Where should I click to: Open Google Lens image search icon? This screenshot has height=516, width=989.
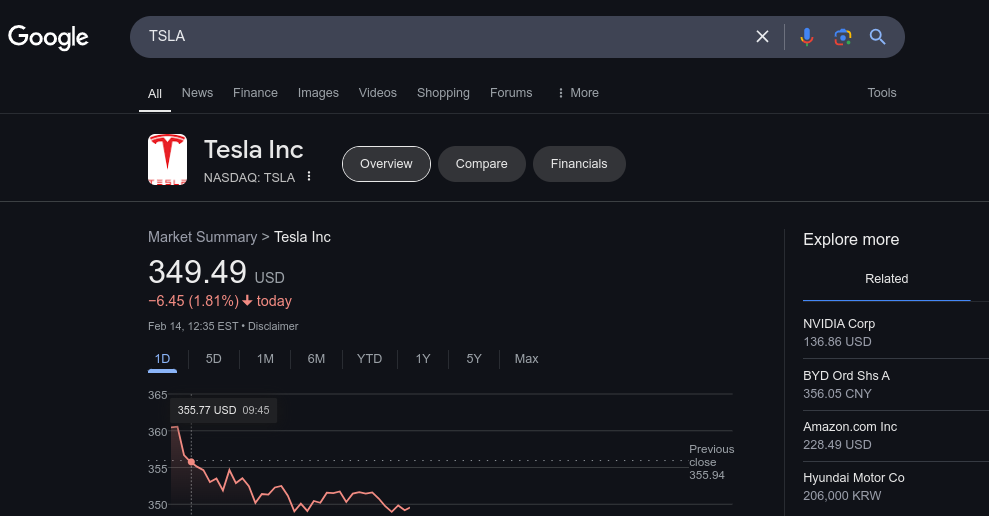click(842, 37)
